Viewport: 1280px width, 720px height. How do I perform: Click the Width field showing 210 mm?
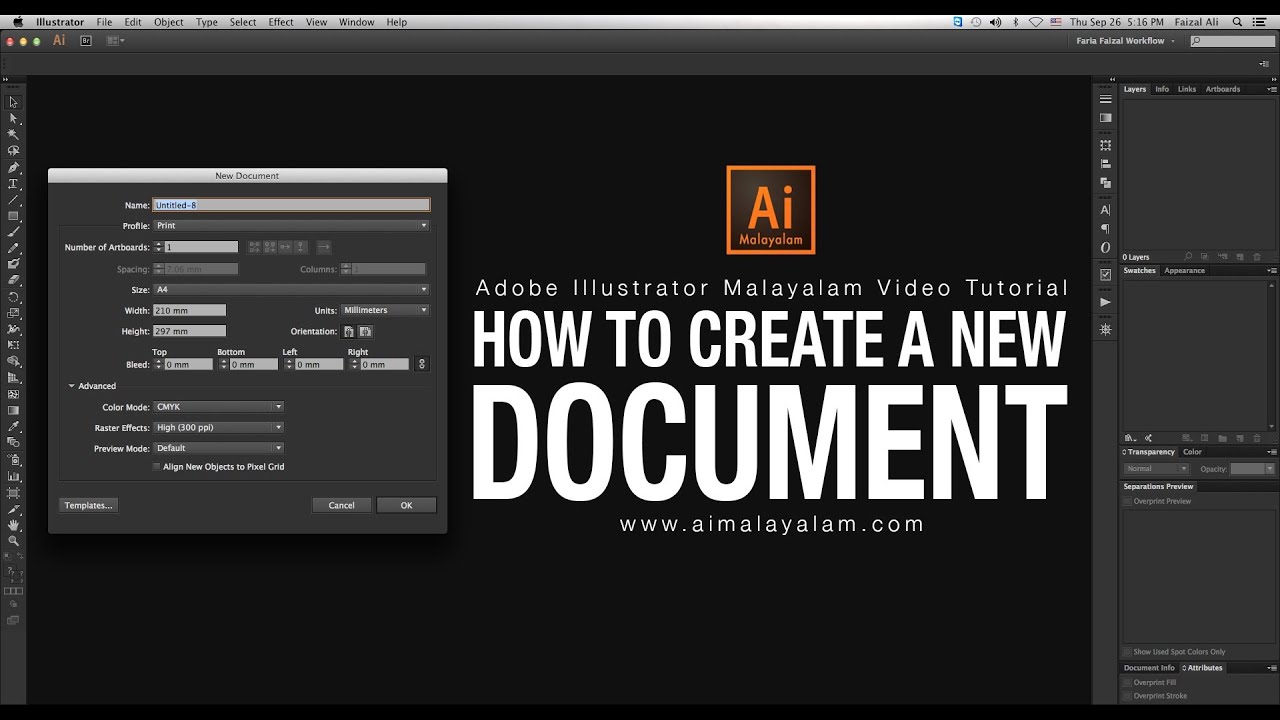tap(190, 310)
